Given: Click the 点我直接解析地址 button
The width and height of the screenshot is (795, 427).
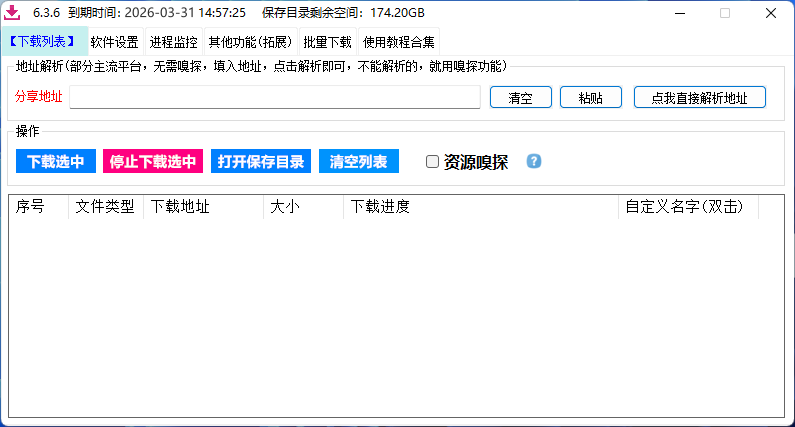Looking at the screenshot, I should [699, 97].
